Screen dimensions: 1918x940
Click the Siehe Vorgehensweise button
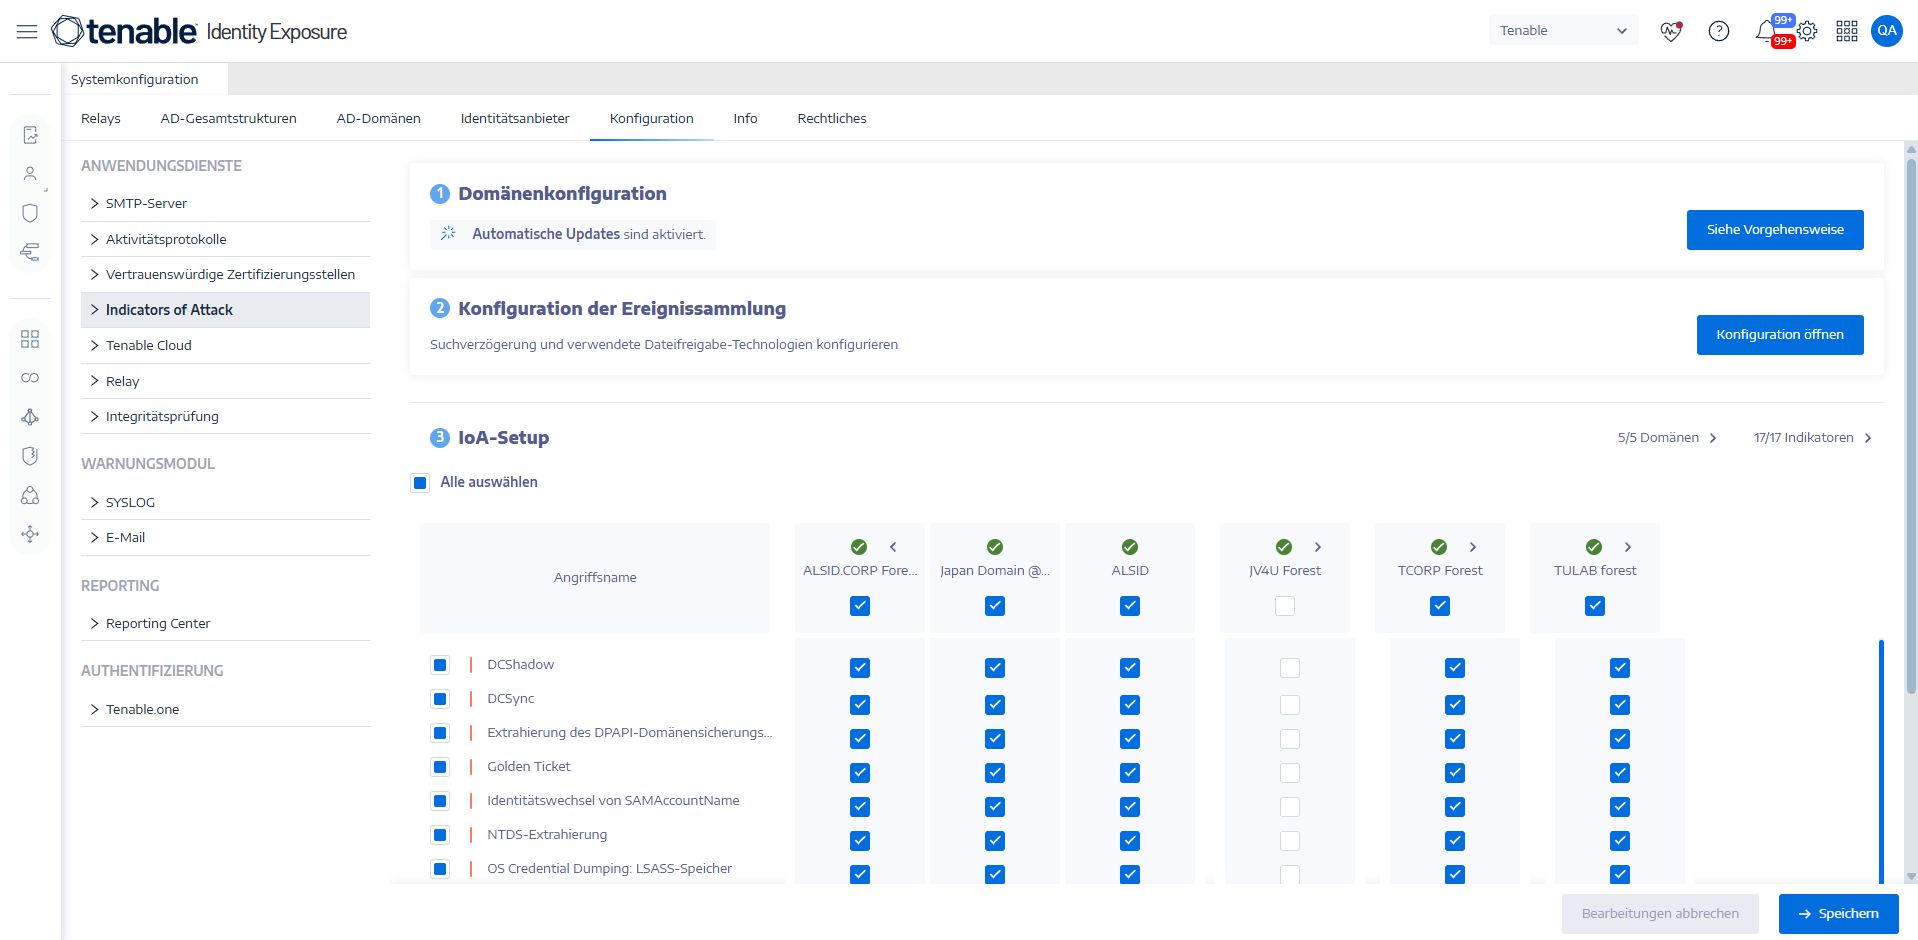(1774, 230)
